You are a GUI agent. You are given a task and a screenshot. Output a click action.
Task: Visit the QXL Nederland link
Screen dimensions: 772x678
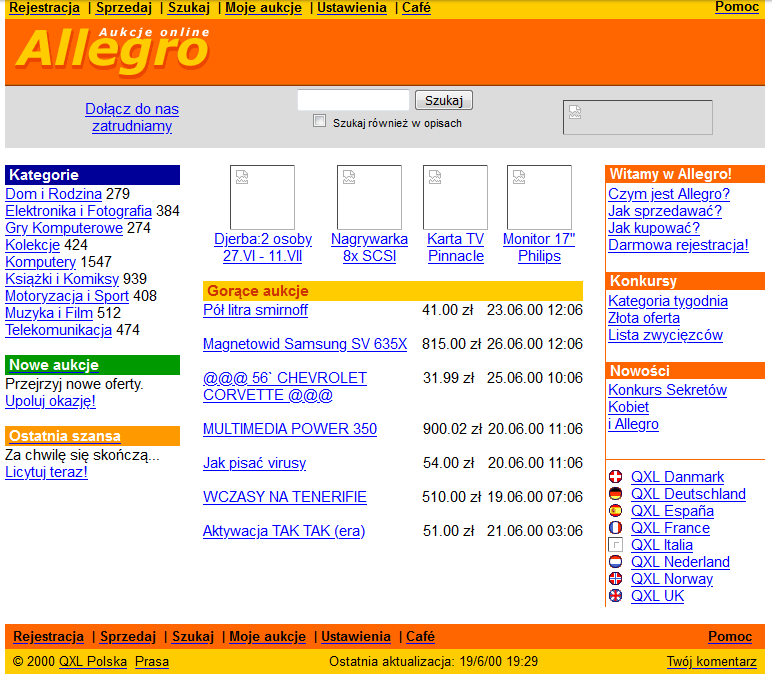(x=680, y=562)
